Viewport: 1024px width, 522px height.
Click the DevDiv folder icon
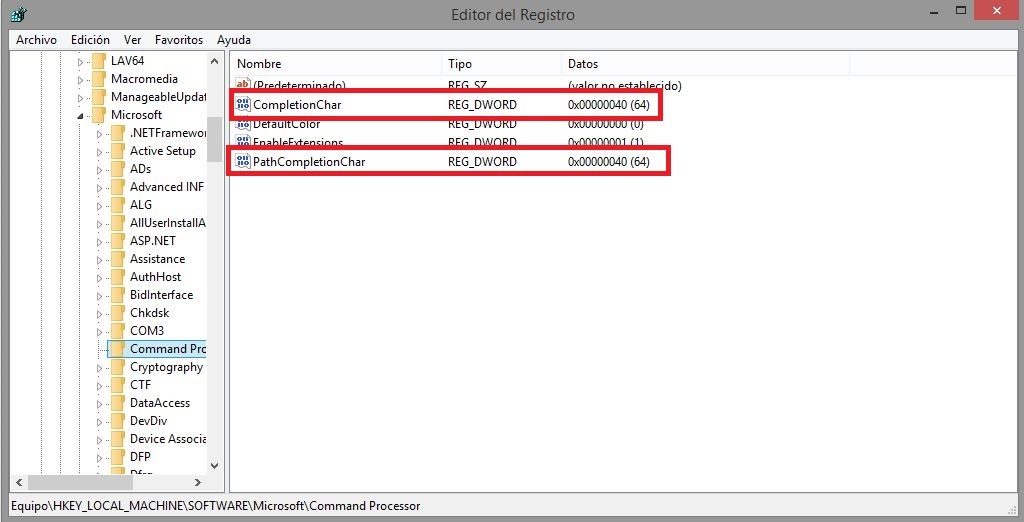coord(118,421)
